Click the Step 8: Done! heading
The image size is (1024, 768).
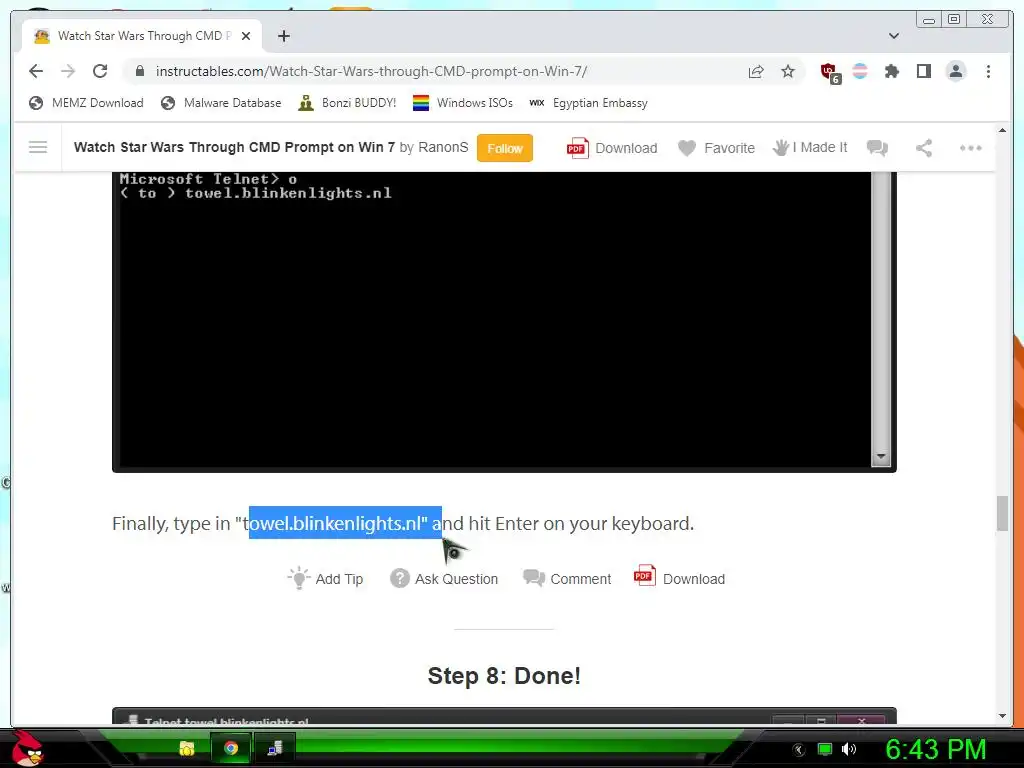point(504,675)
